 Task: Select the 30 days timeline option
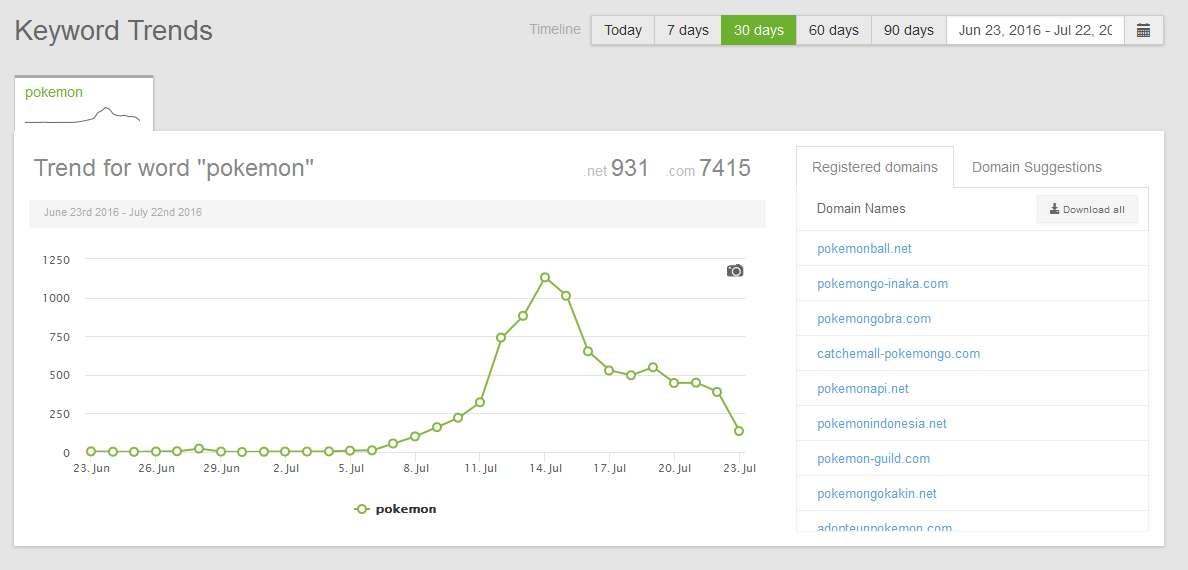pos(758,30)
